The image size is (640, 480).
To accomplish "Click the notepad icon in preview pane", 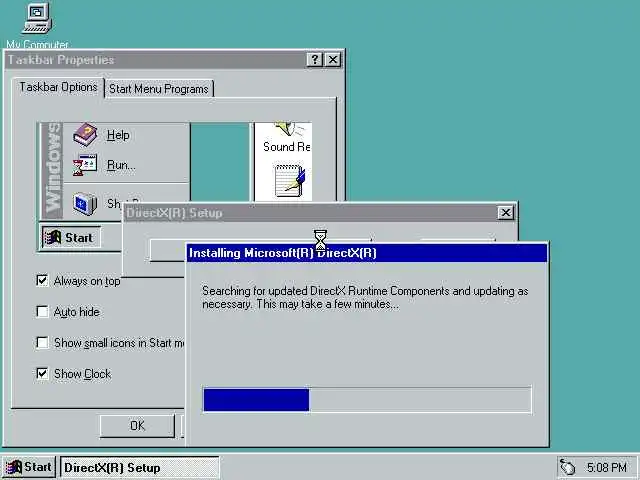I will point(290,181).
